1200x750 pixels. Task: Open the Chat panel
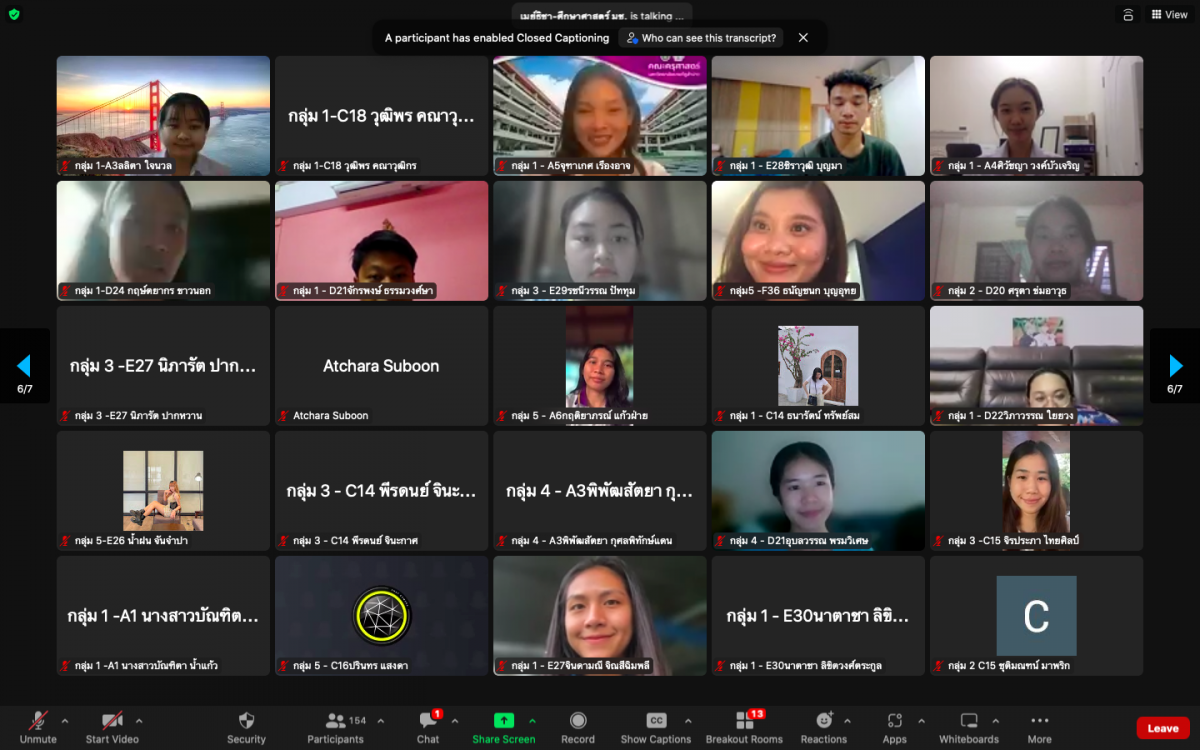428,727
